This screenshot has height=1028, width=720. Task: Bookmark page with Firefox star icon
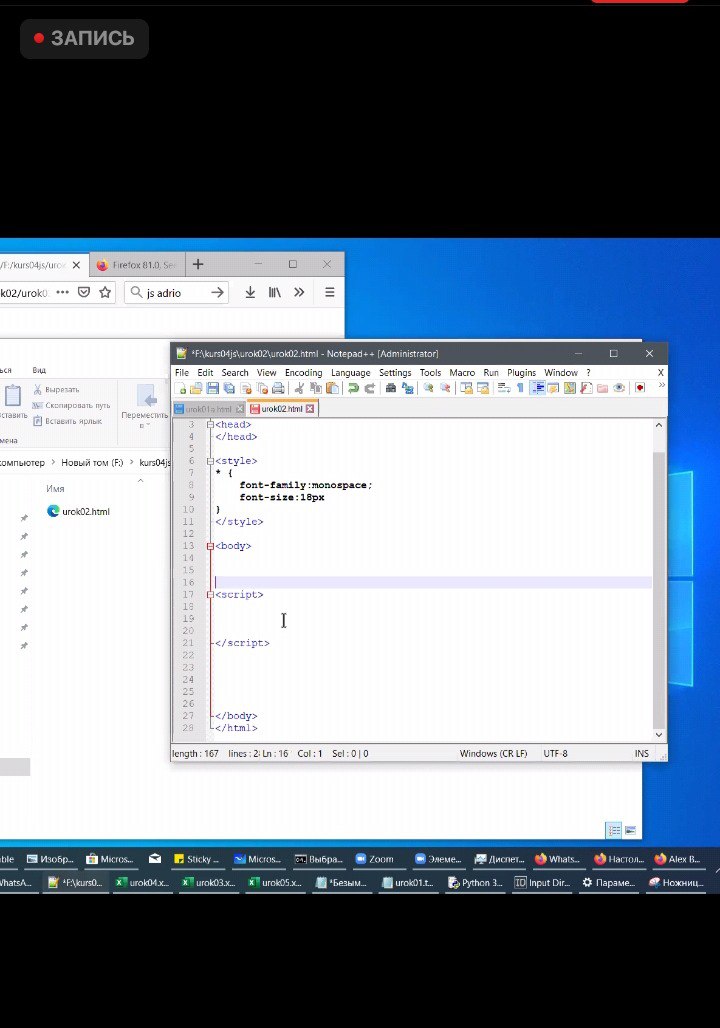tap(105, 292)
